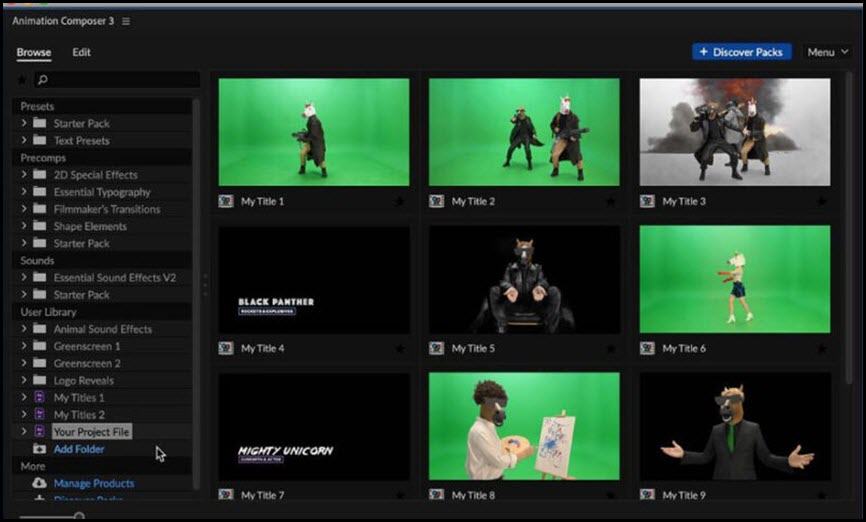Click the folder icon next to Shape Elements
The width and height of the screenshot is (866, 522).
tap(39, 225)
